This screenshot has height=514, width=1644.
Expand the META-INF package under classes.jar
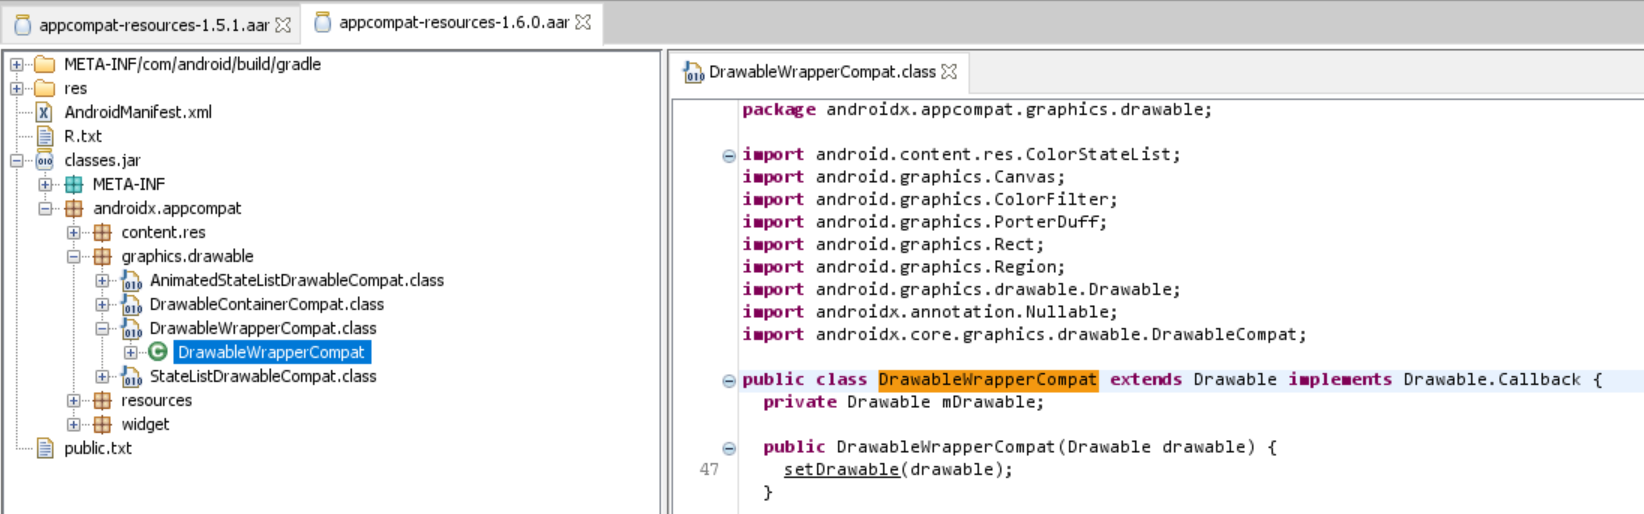pos(45,184)
